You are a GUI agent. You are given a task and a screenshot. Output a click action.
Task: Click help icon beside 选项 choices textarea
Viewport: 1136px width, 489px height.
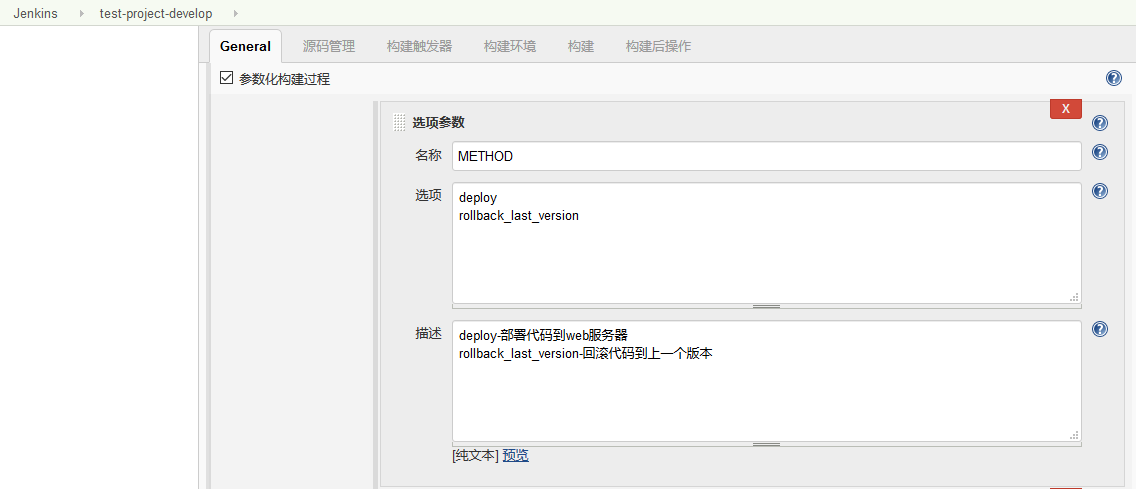tap(1100, 191)
